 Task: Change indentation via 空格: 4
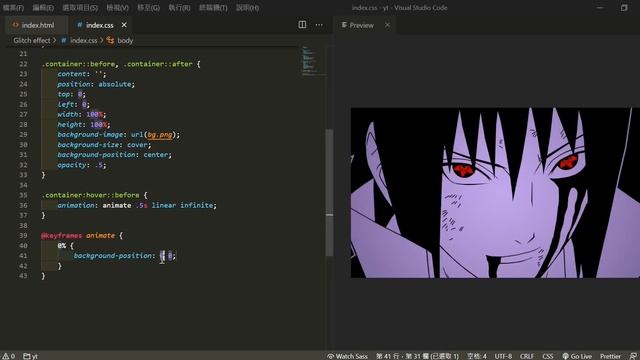[x=477, y=356]
